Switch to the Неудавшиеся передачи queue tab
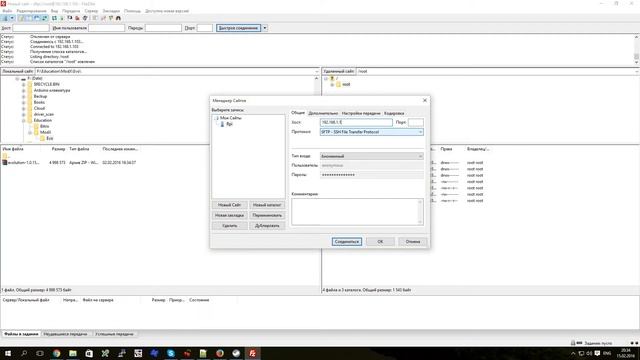 pos(65,334)
